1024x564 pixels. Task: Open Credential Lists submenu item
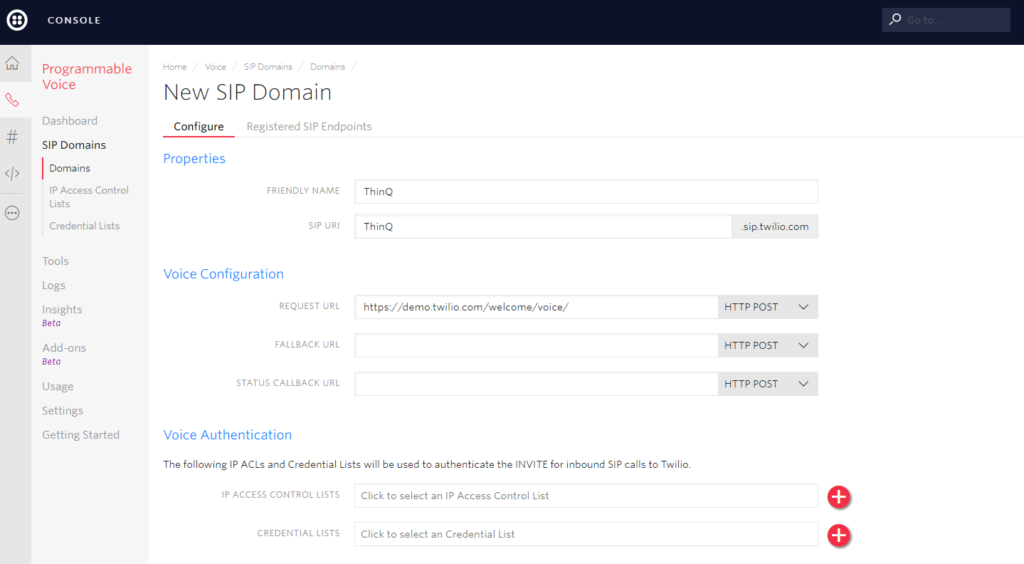point(84,226)
